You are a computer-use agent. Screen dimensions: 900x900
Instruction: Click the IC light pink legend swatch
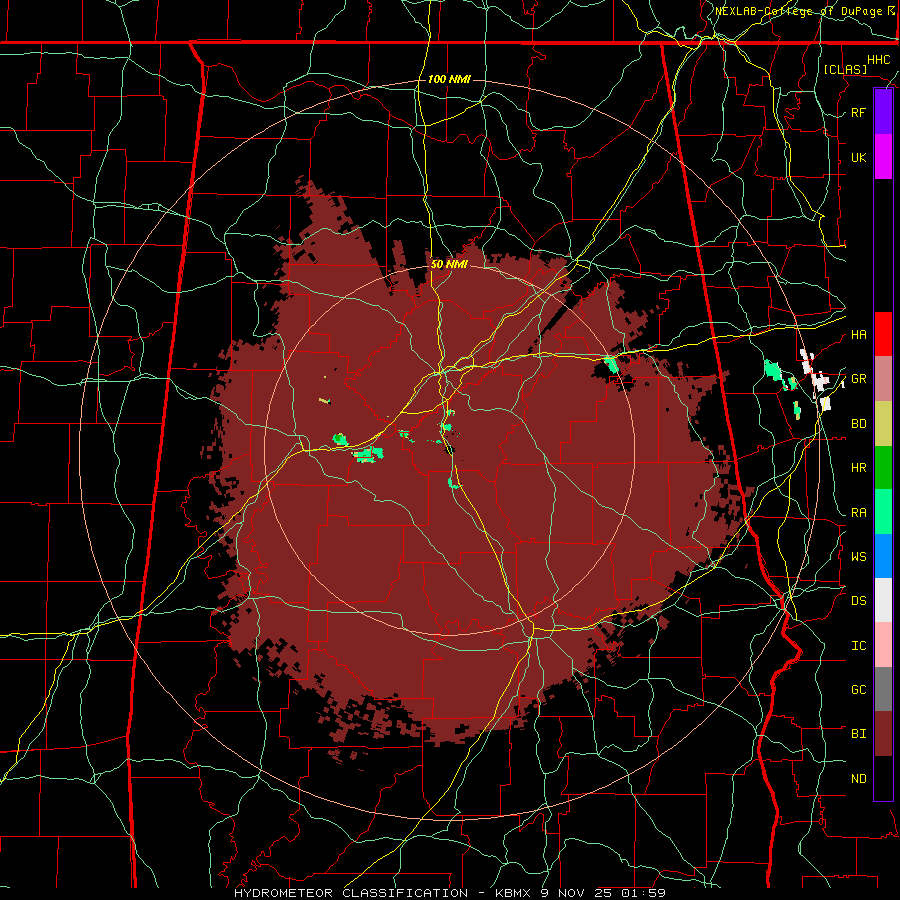[883, 645]
